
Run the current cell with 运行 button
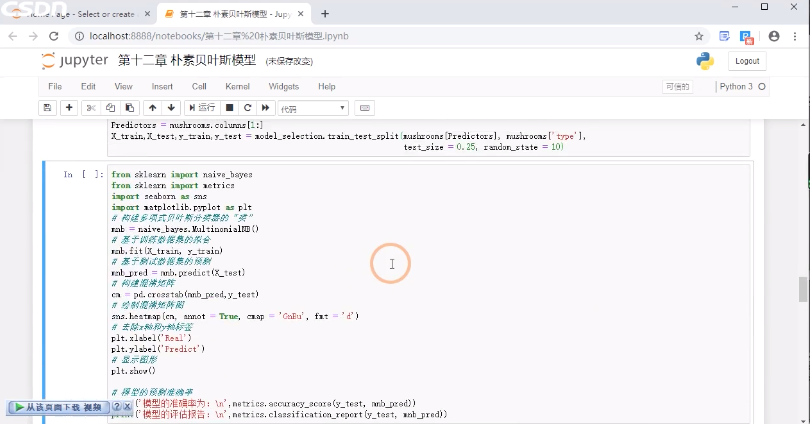(x=202, y=107)
